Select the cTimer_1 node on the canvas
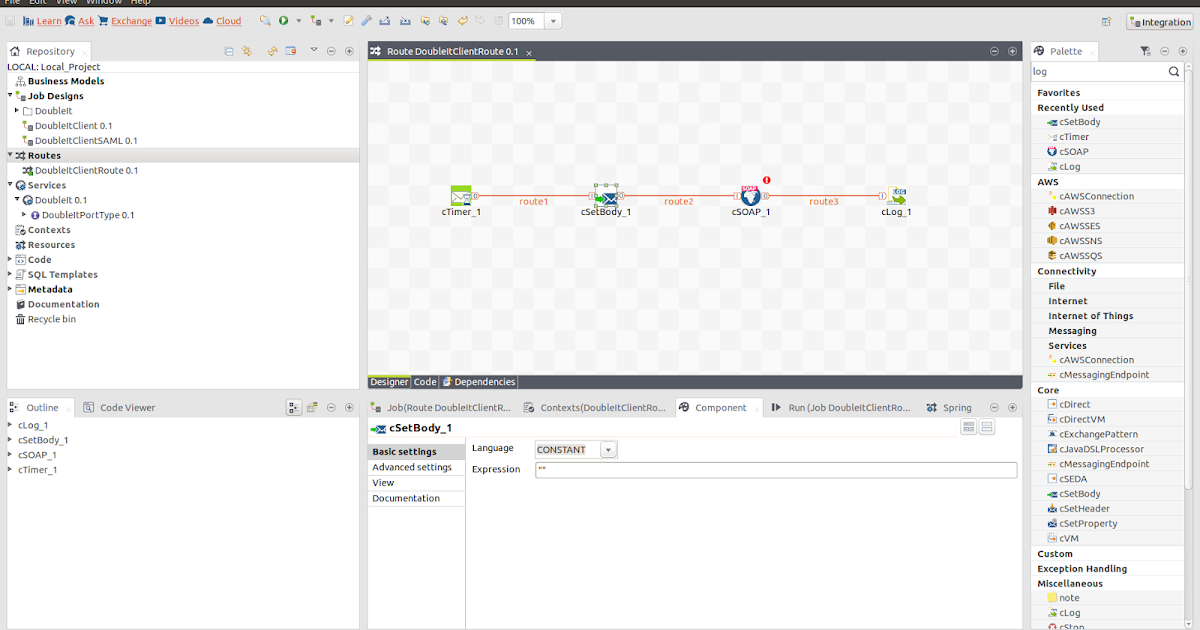Viewport: 1200px width, 630px height. tap(462, 195)
